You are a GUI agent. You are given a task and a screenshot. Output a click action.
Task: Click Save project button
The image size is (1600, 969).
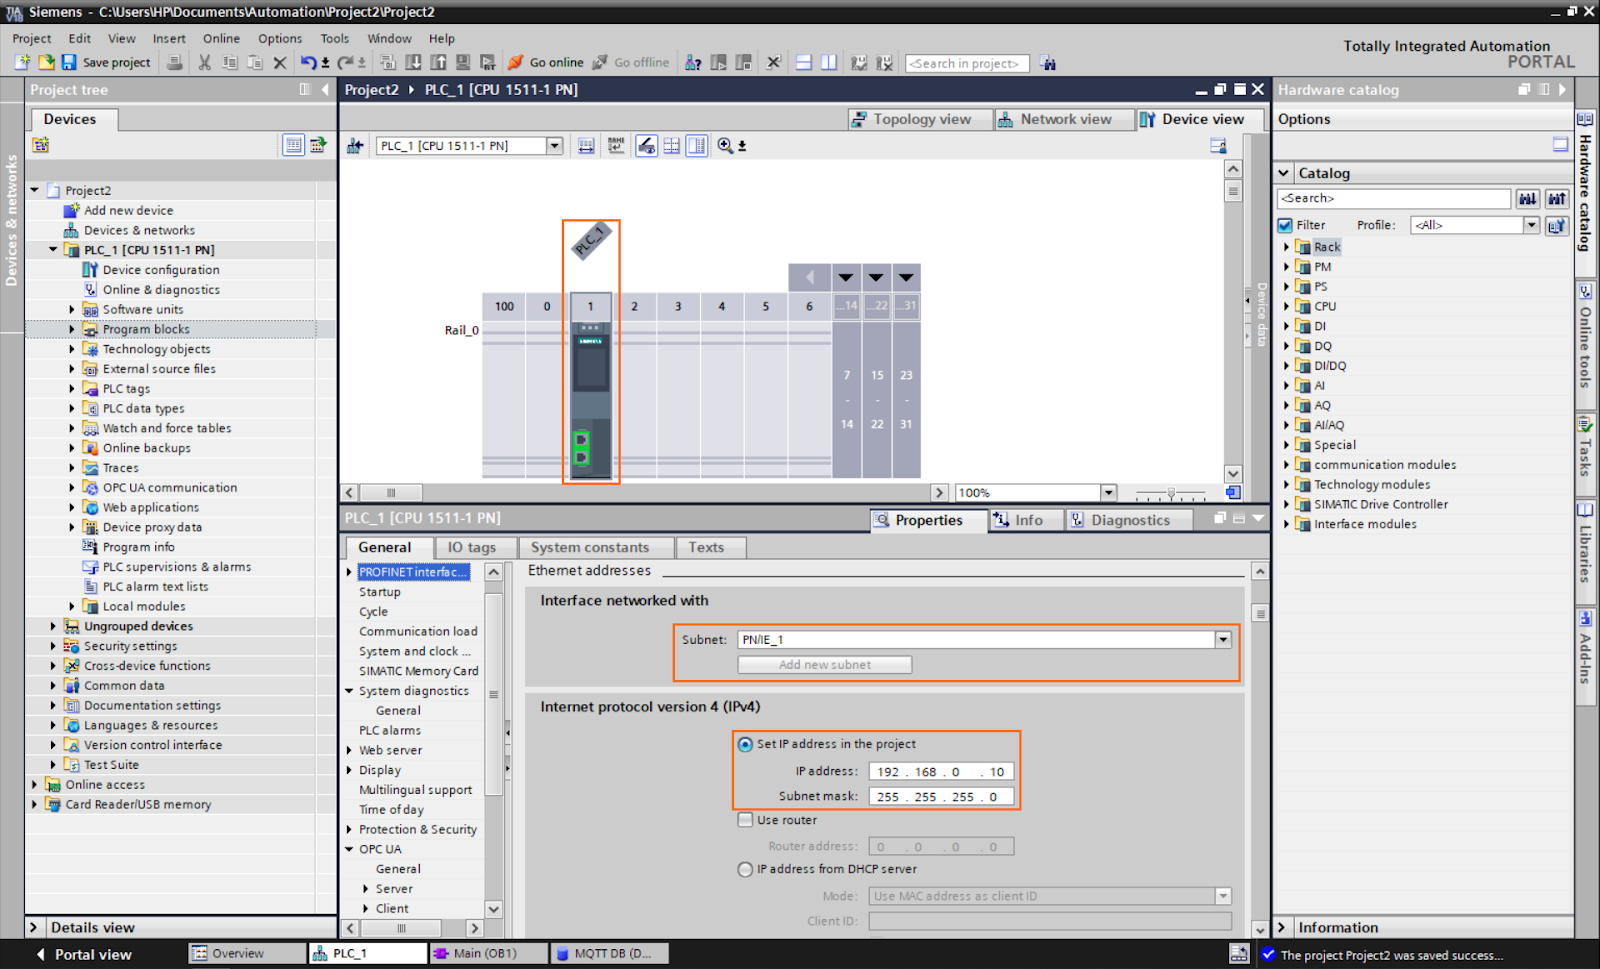coord(106,63)
